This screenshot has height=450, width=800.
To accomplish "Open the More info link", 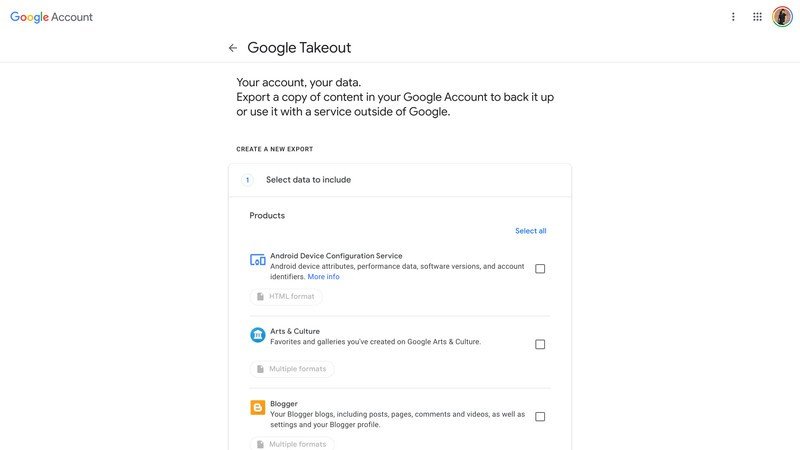I will tap(323, 277).
